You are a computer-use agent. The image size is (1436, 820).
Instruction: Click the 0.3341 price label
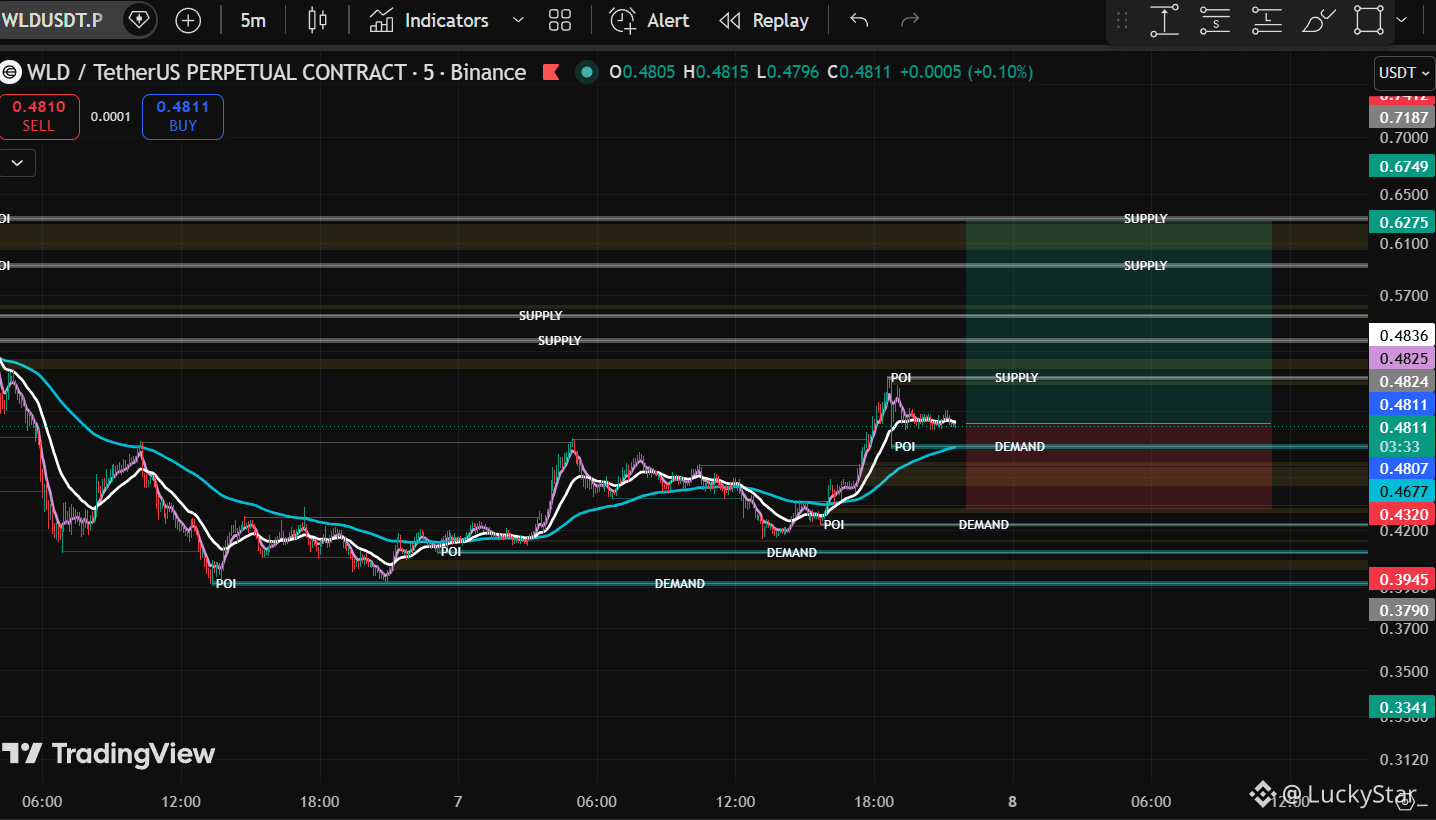pyautogui.click(x=1402, y=708)
